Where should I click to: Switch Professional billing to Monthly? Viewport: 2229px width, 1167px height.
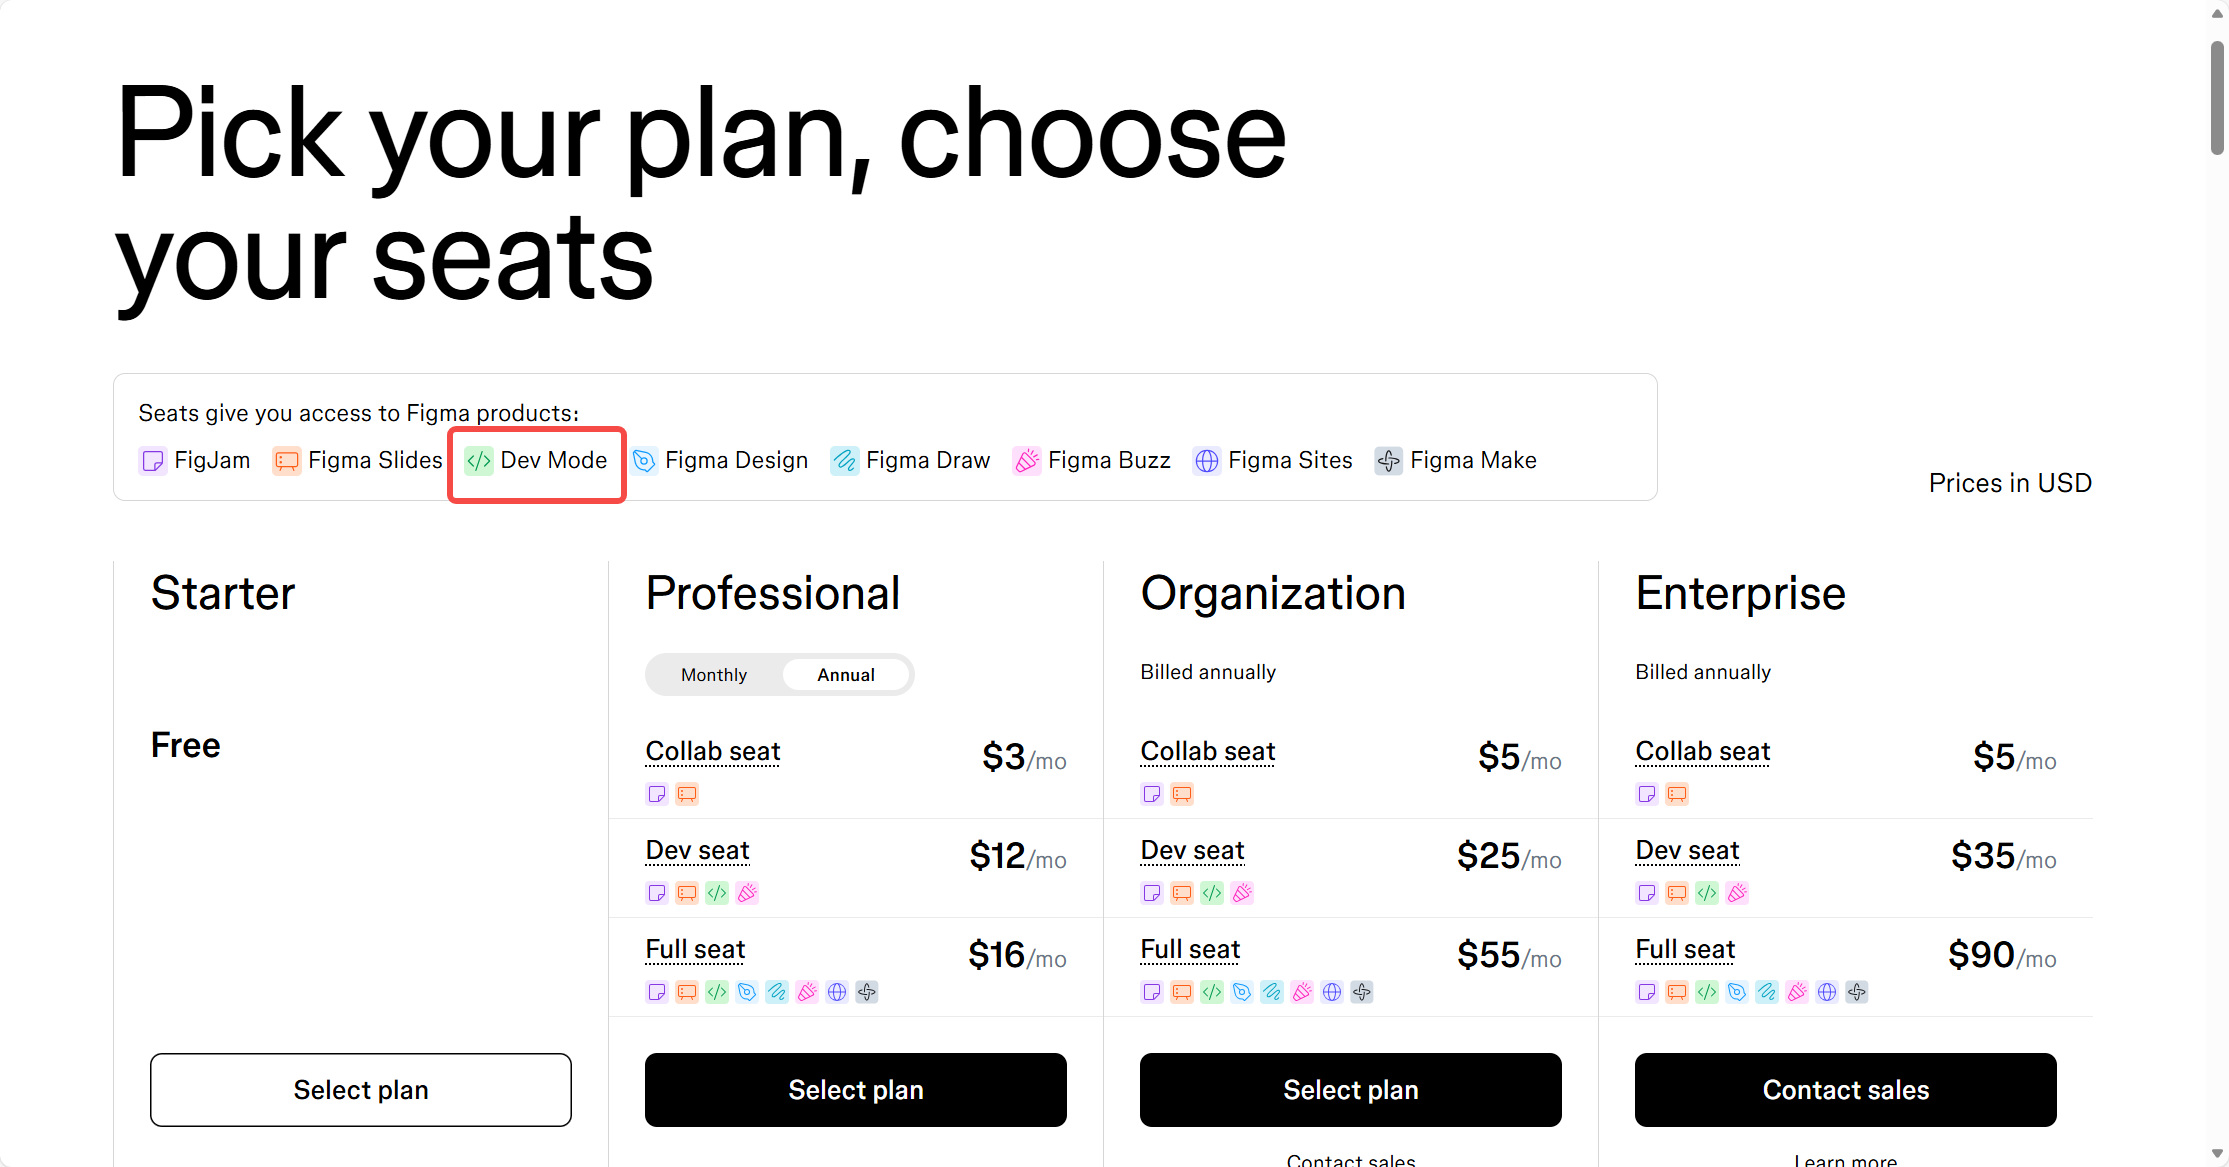tap(714, 675)
